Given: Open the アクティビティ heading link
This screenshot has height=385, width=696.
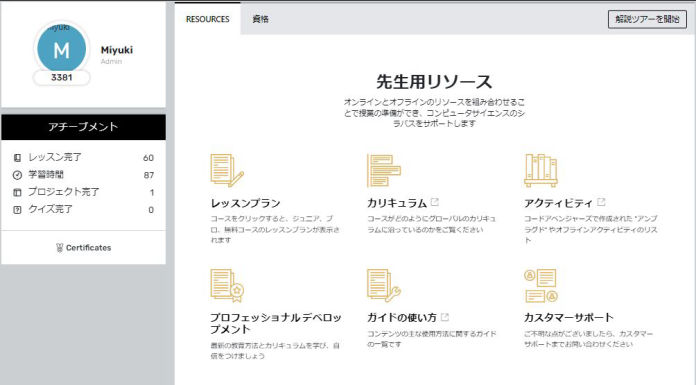Looking at the screenshot, I should pyautogui.click(x=558, y=203).
